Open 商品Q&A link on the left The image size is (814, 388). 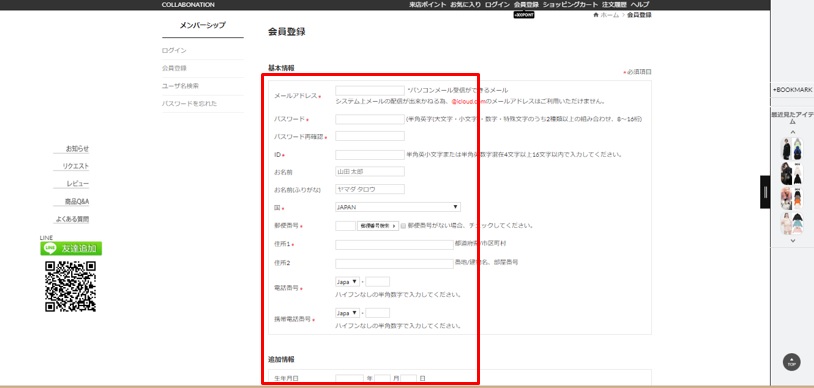point(77,202)
